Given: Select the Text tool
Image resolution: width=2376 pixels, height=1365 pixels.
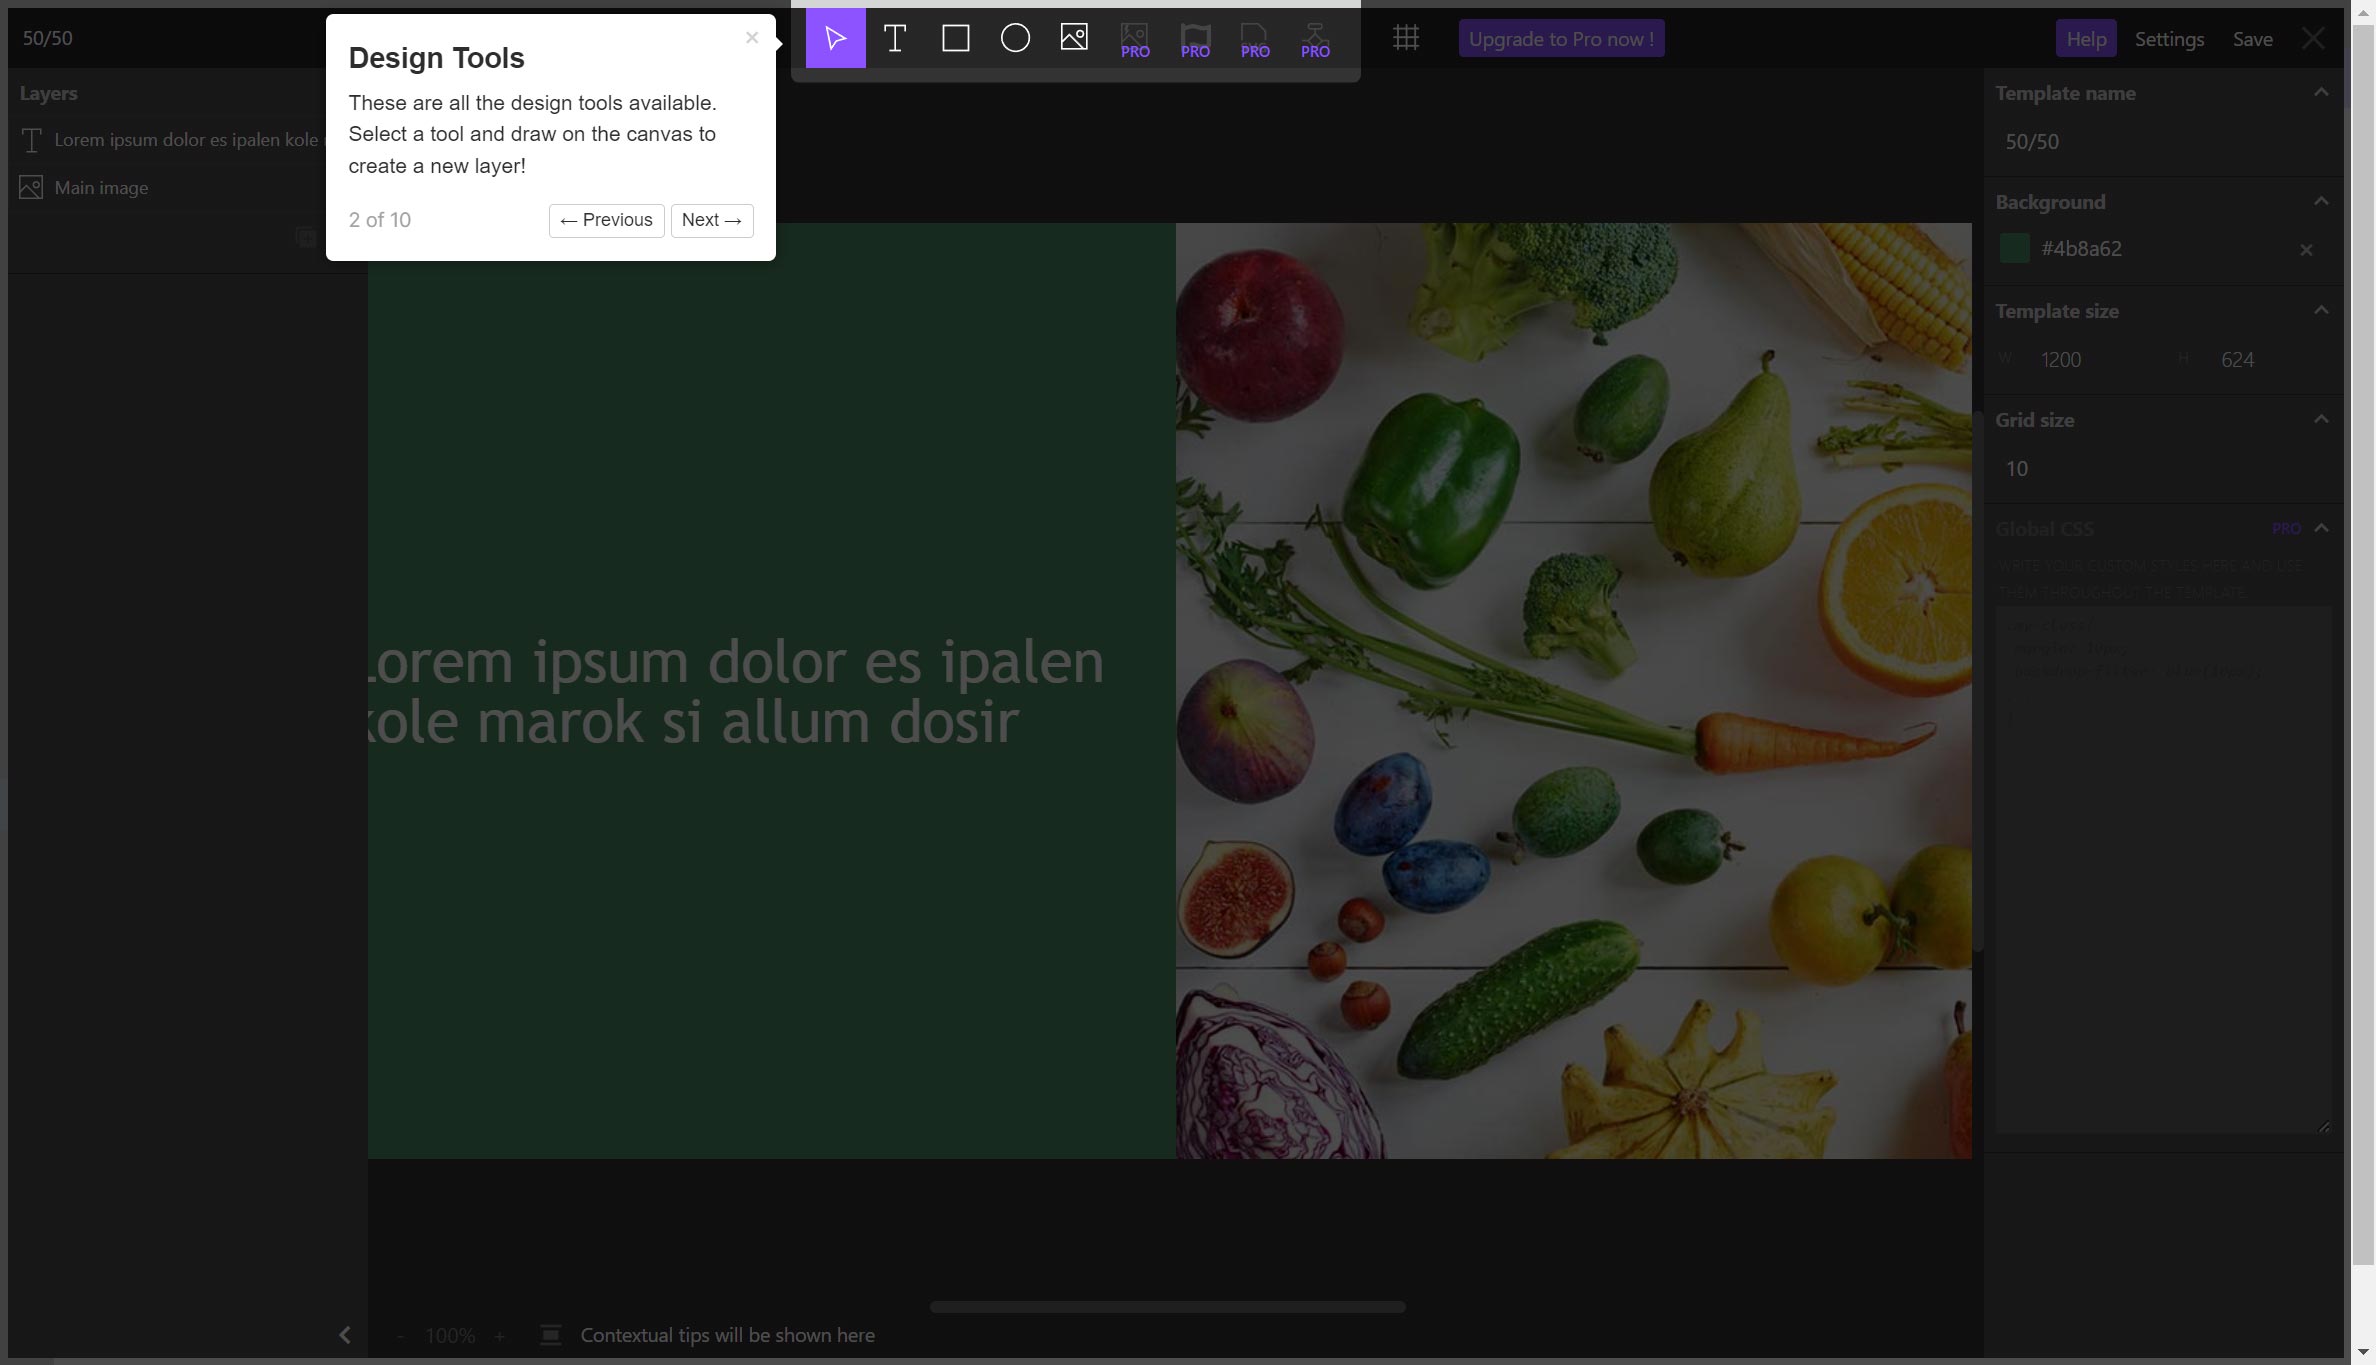Looking at the screenshot, I should [x=896, y=38].
